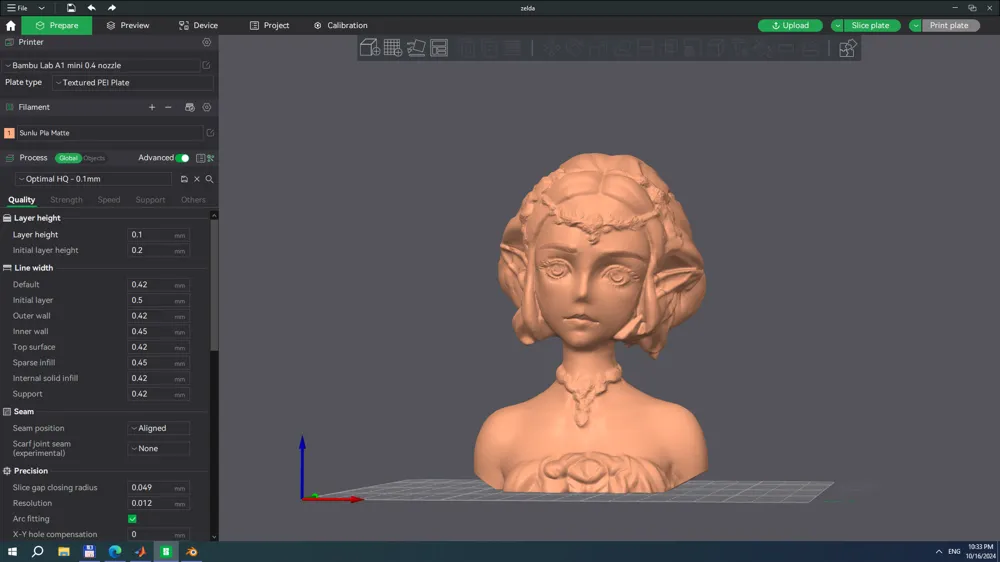Edit the Sparse infill line width field

pos(158,362)
